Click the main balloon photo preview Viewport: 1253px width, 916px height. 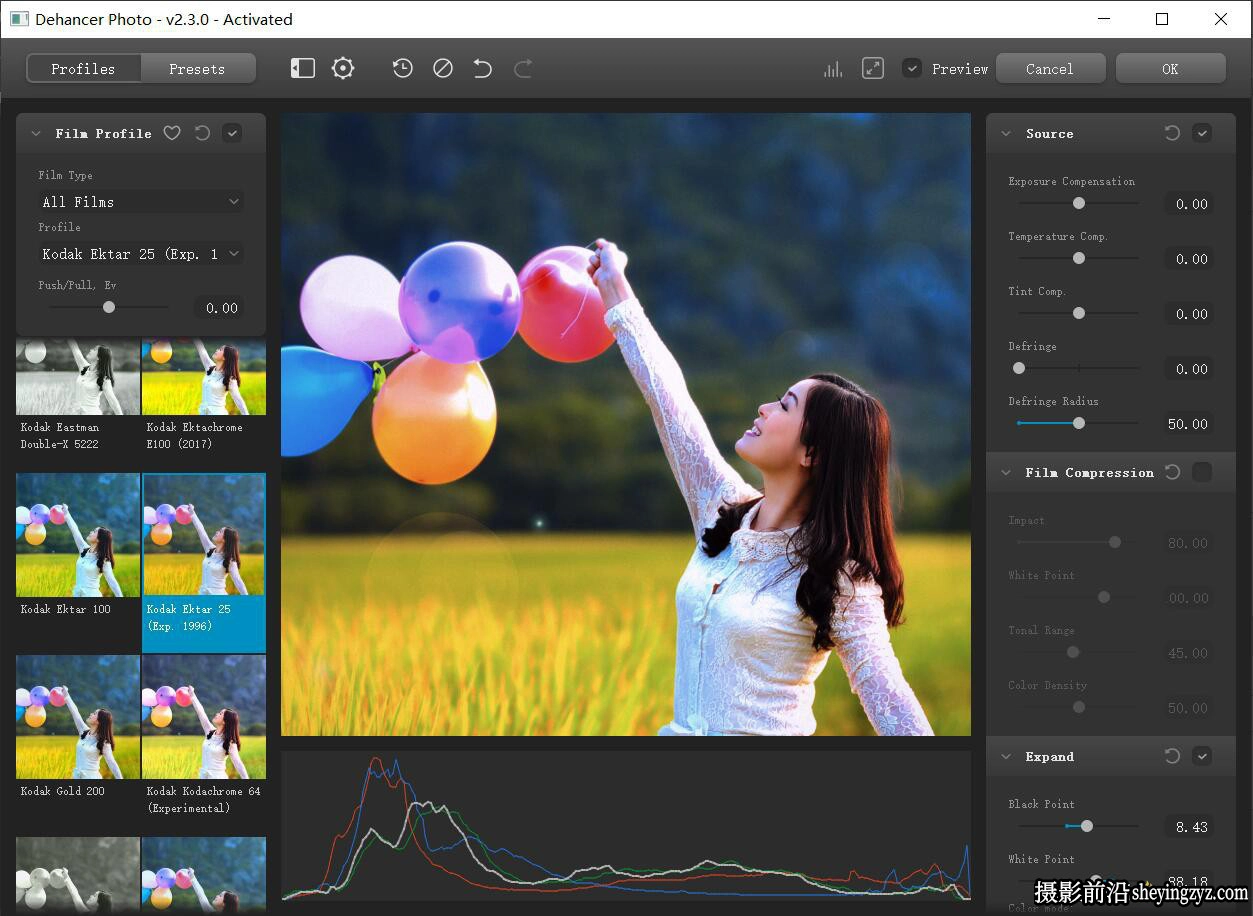click(x=626, y=424)
